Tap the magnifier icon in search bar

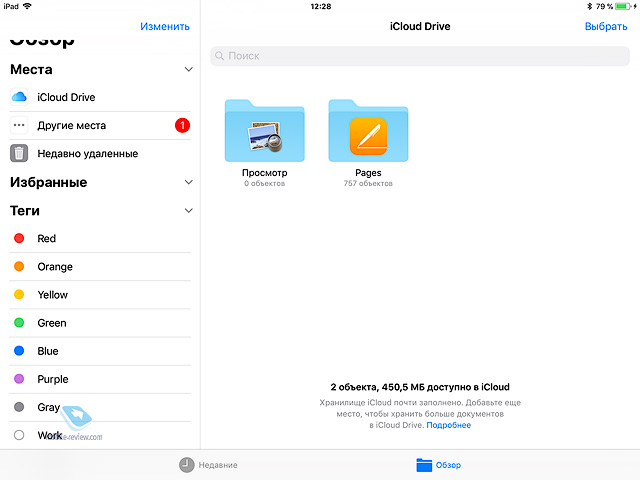(x=220, y=56)
